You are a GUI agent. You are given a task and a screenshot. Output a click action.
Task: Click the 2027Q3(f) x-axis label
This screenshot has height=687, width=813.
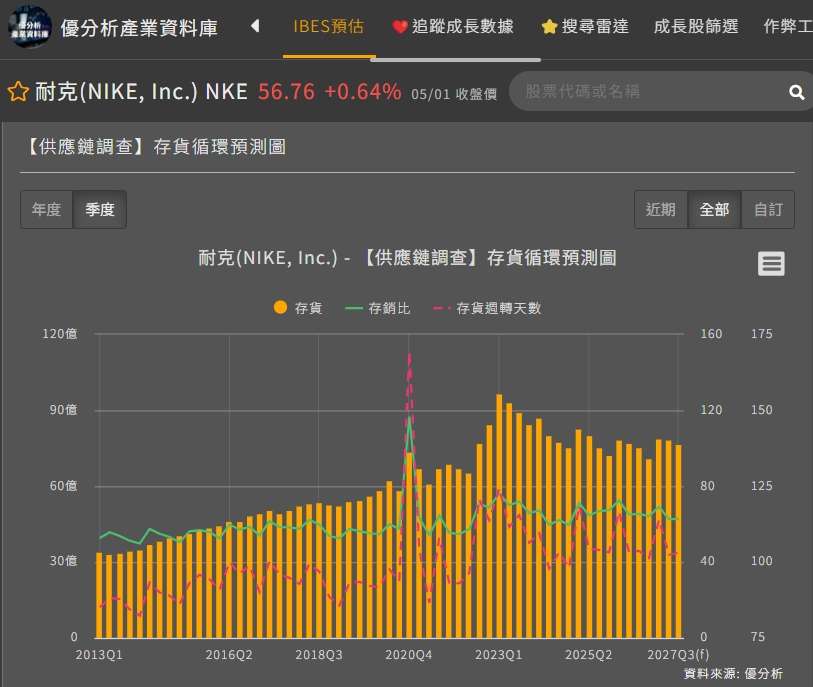[678, 655]
